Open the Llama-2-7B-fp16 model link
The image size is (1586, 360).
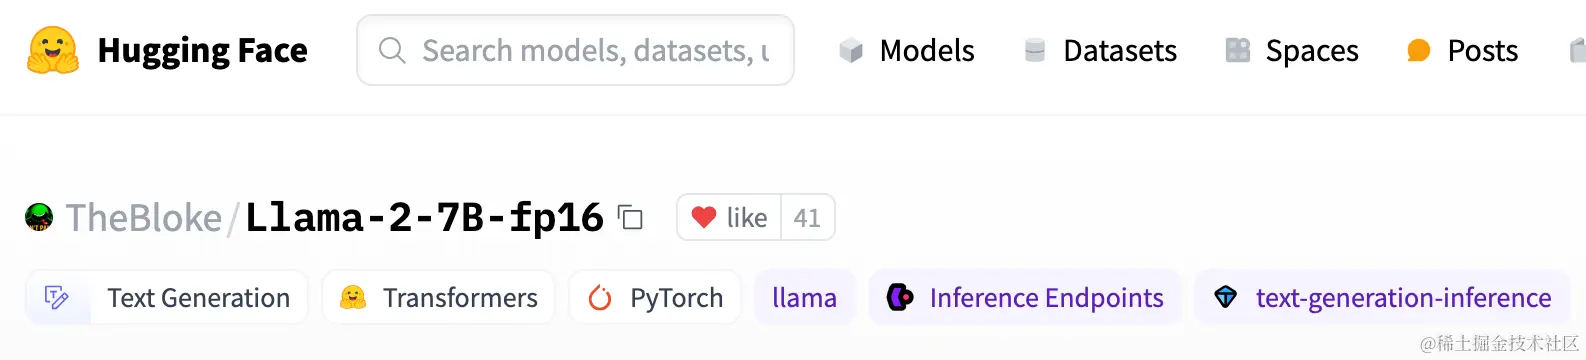(424, 217)
